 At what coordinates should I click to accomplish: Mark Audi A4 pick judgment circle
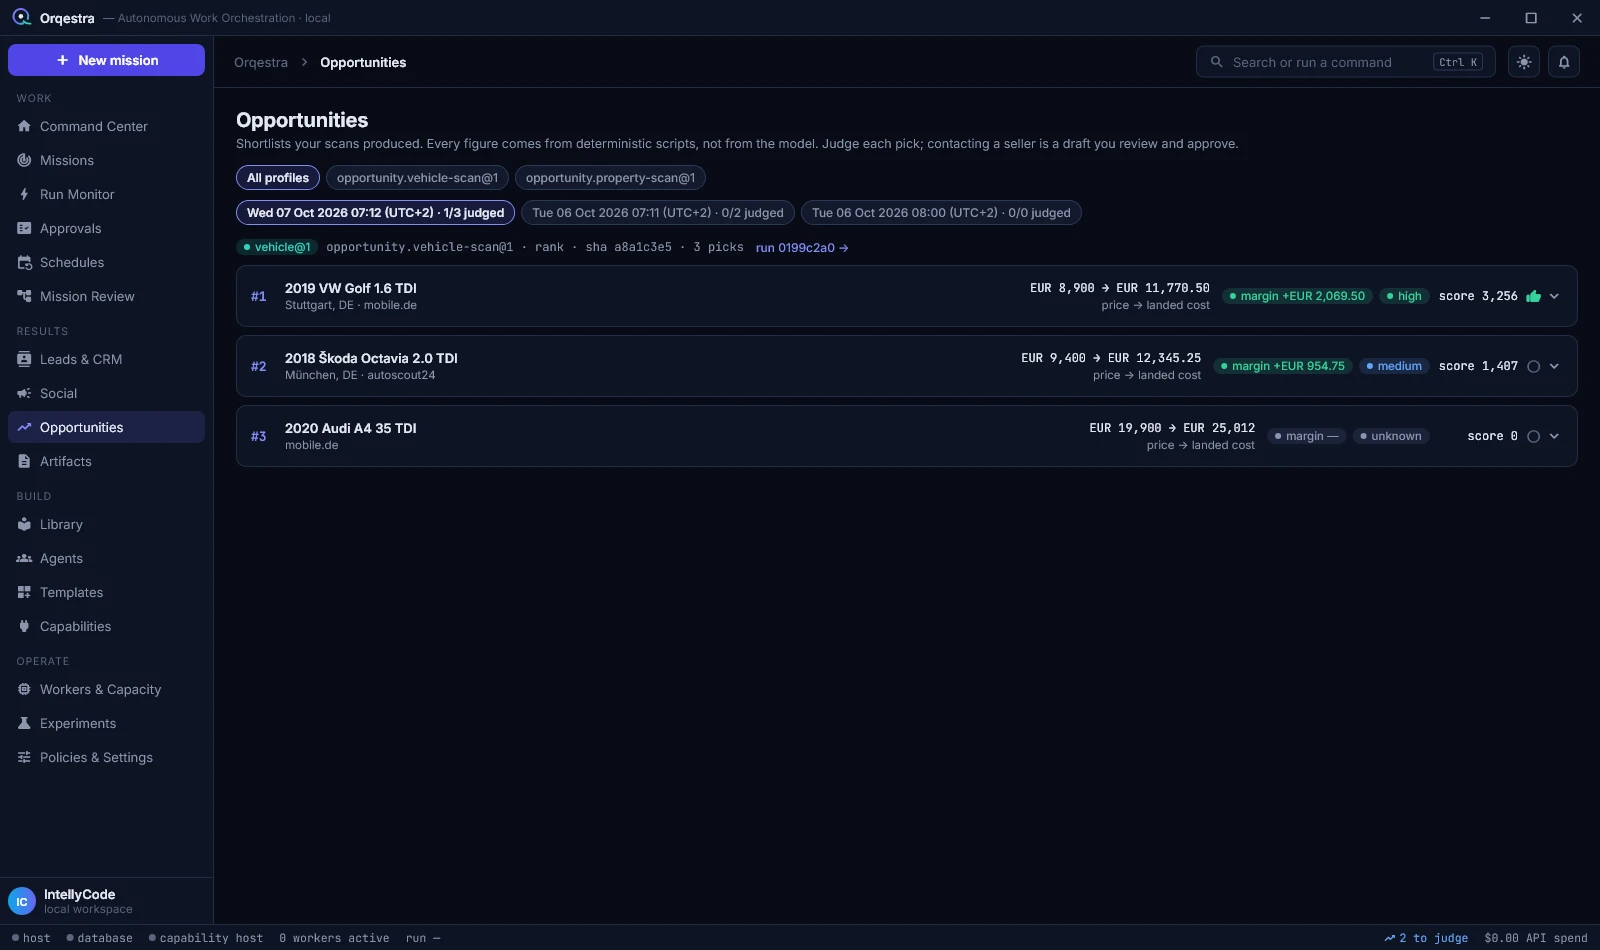1533,436
